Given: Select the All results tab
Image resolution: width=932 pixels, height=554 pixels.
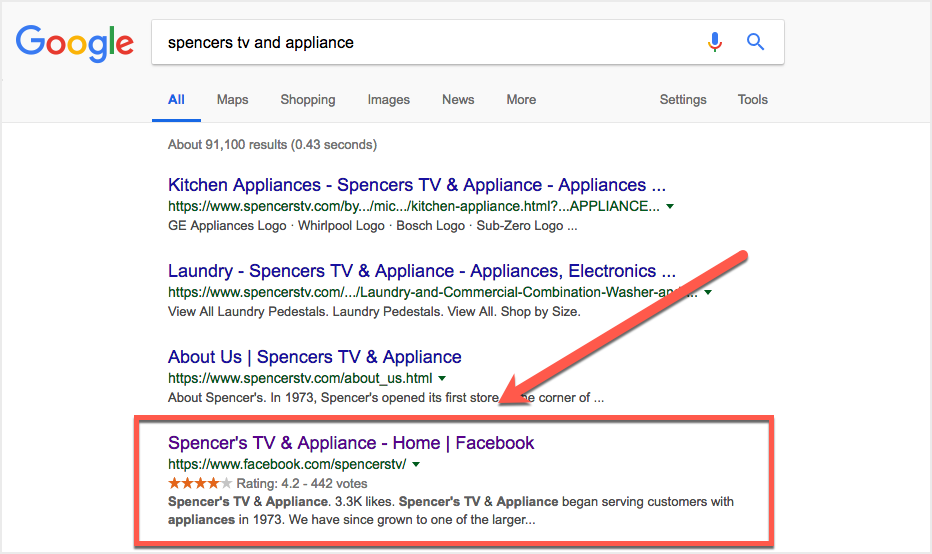Looking at the screenshot, I should click(176, 100).
